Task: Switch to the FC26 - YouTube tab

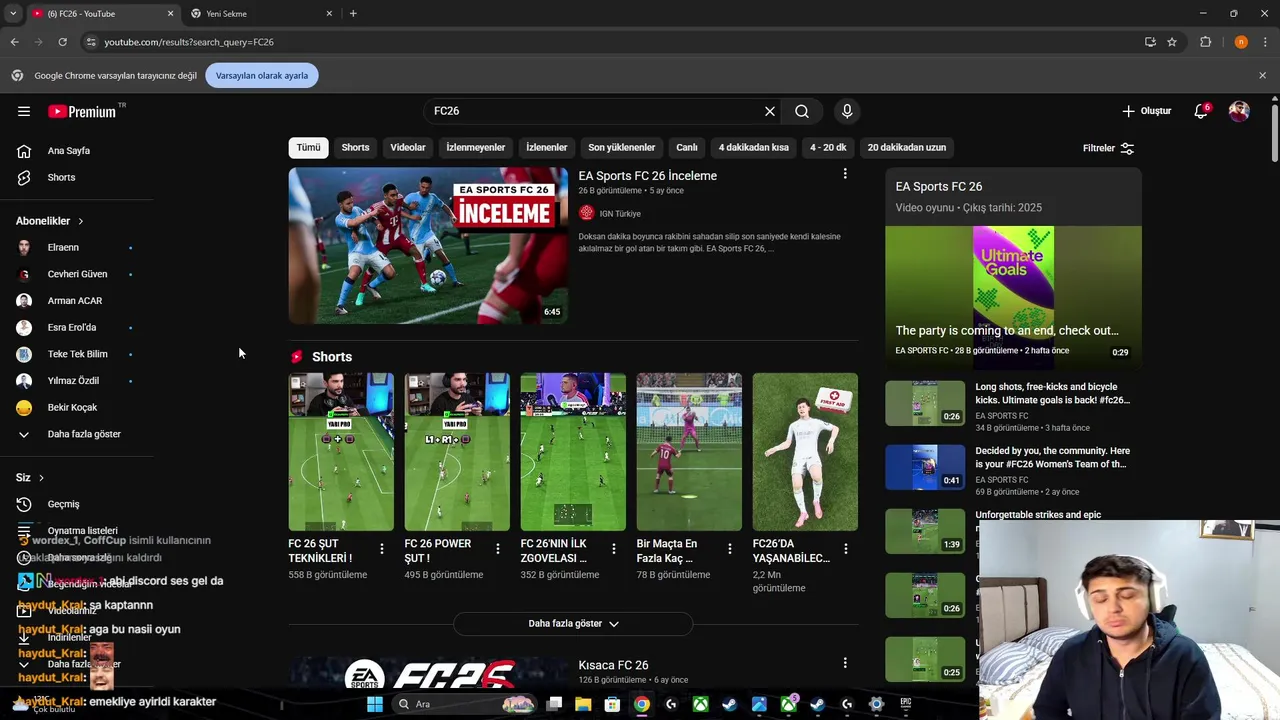Action: [x=102, y=13]
